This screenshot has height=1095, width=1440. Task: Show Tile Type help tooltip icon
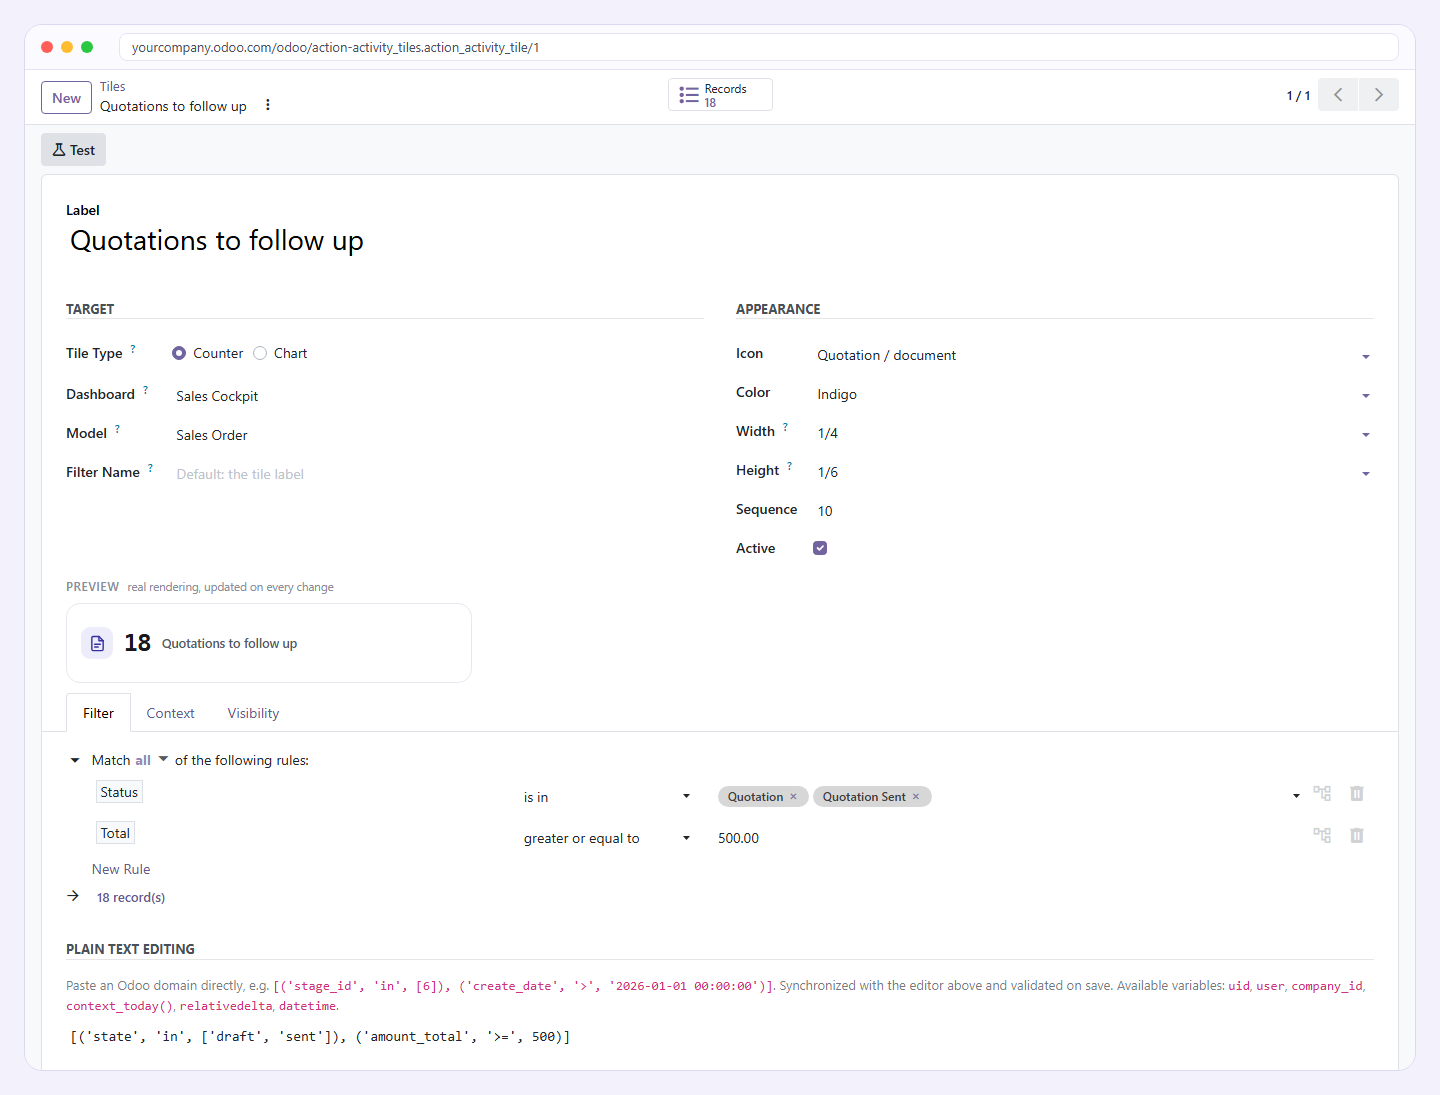[133, 349]
